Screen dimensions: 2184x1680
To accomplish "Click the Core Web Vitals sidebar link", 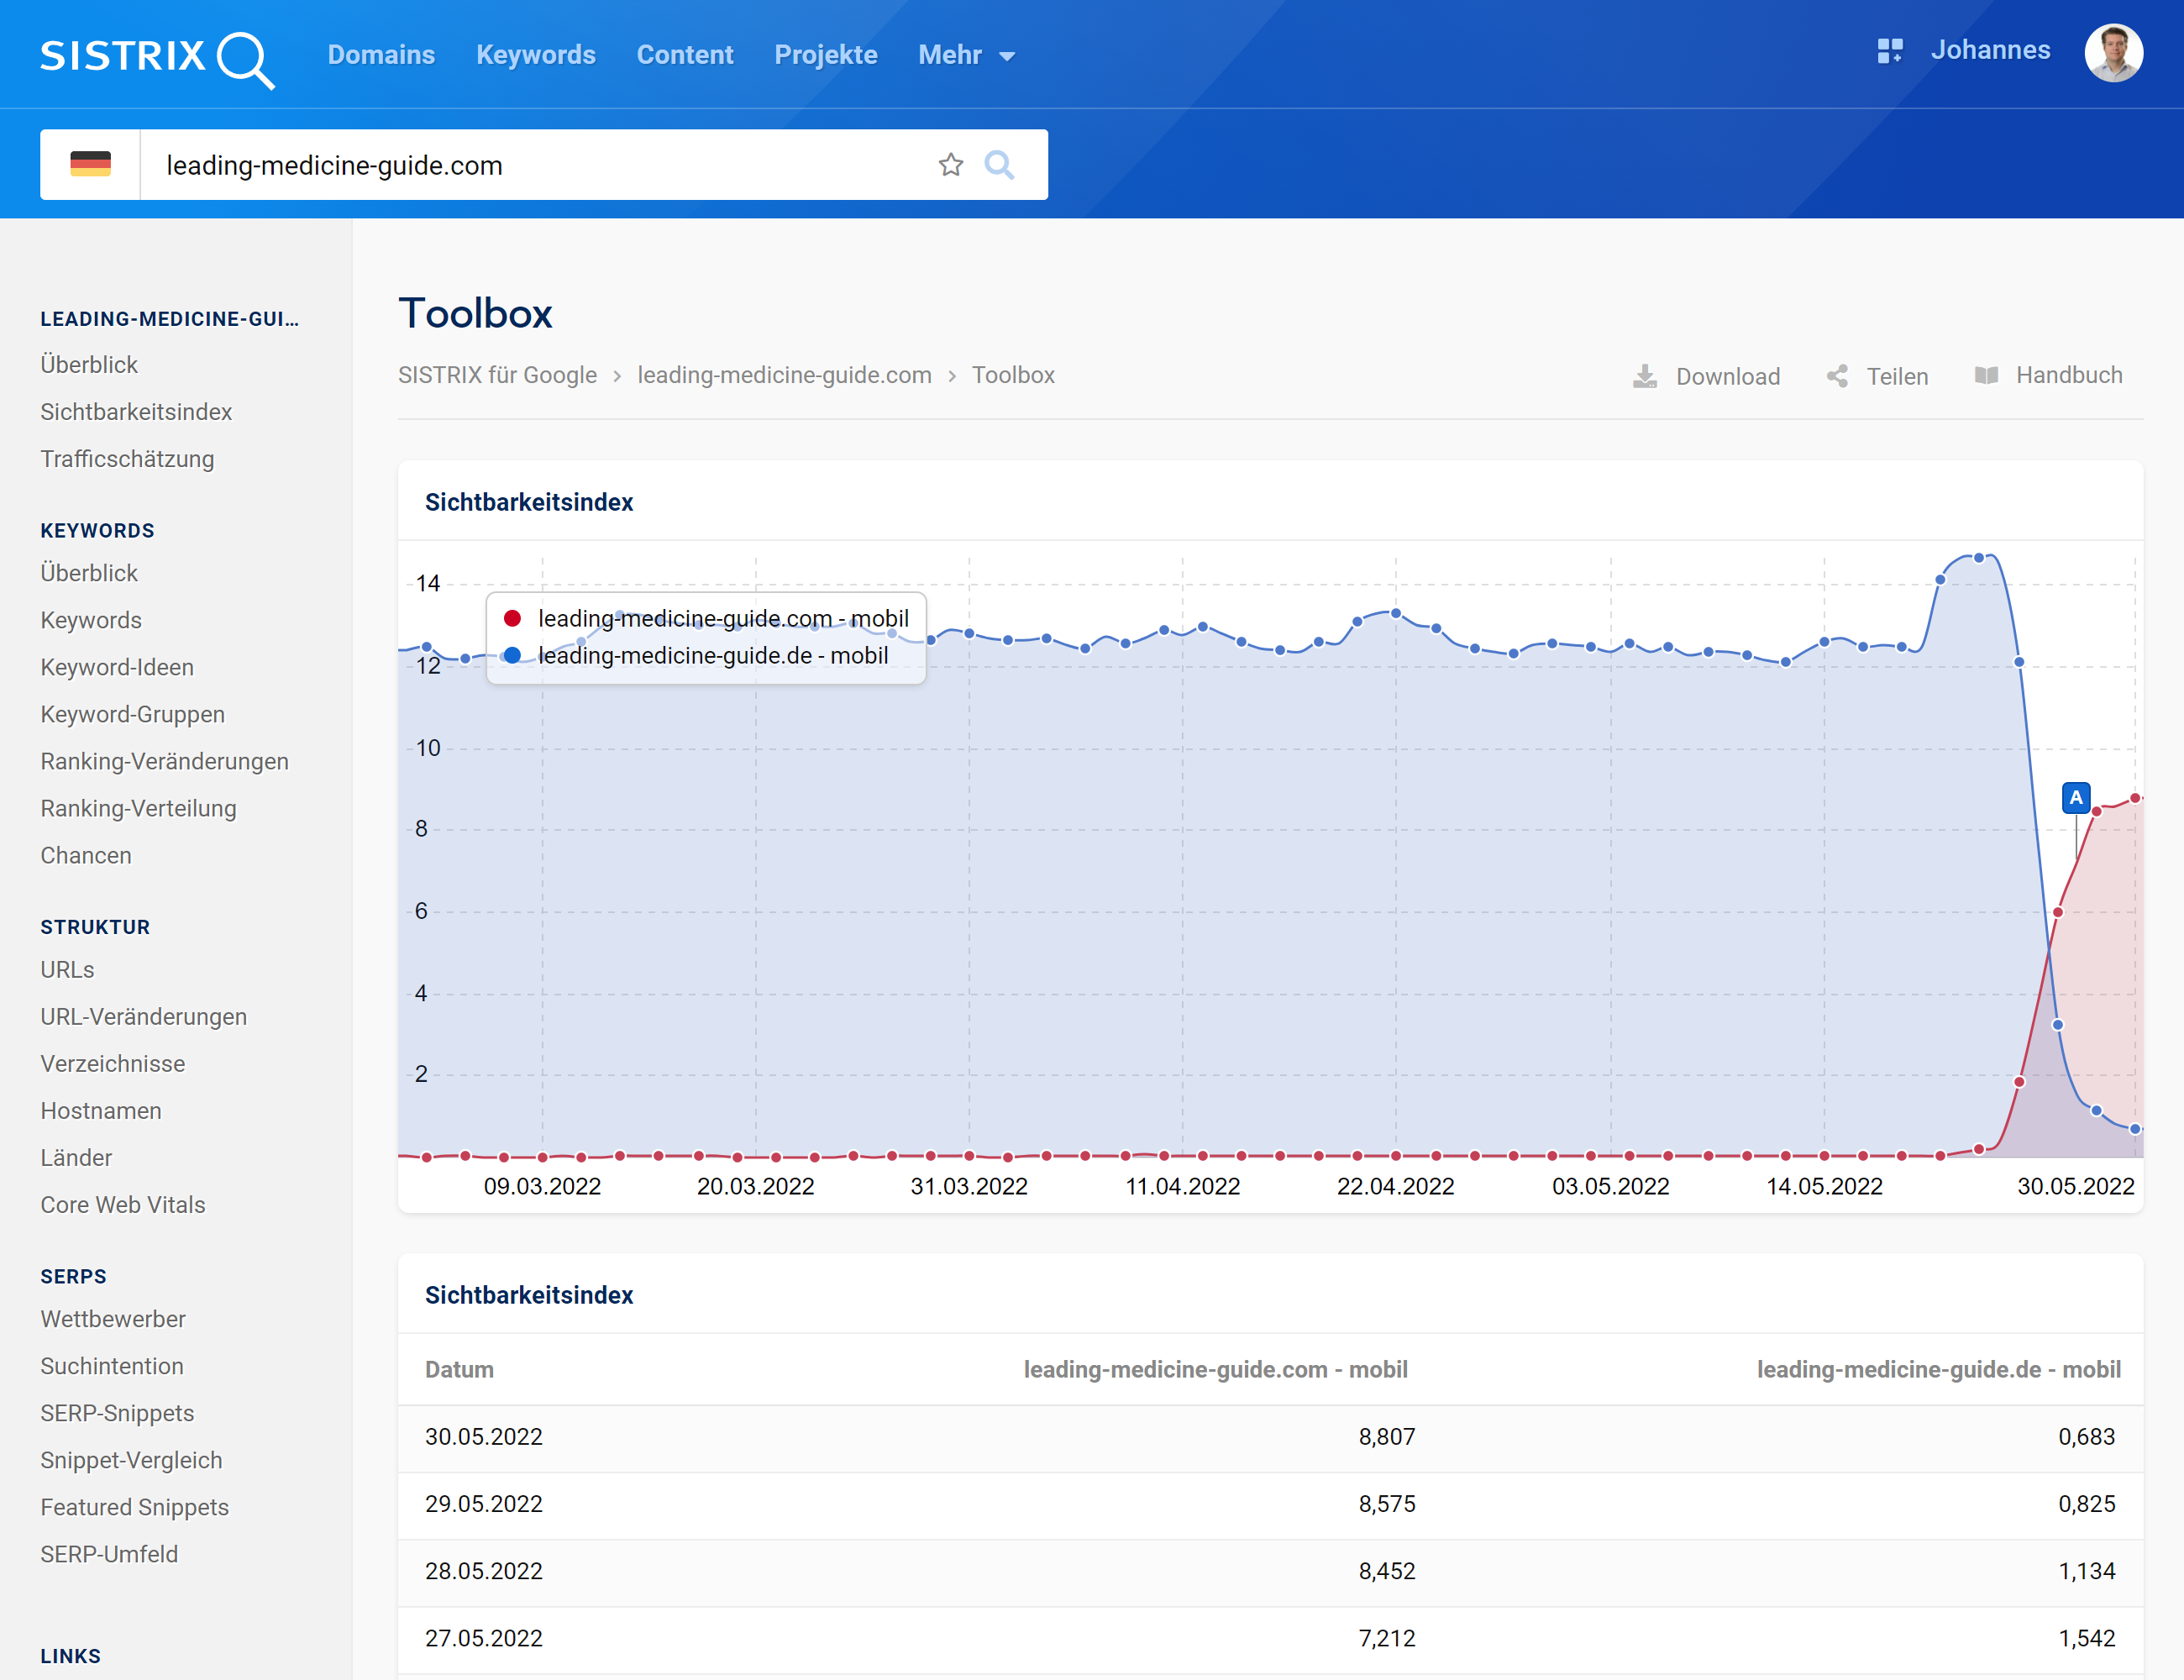I will pos(122,1205).
